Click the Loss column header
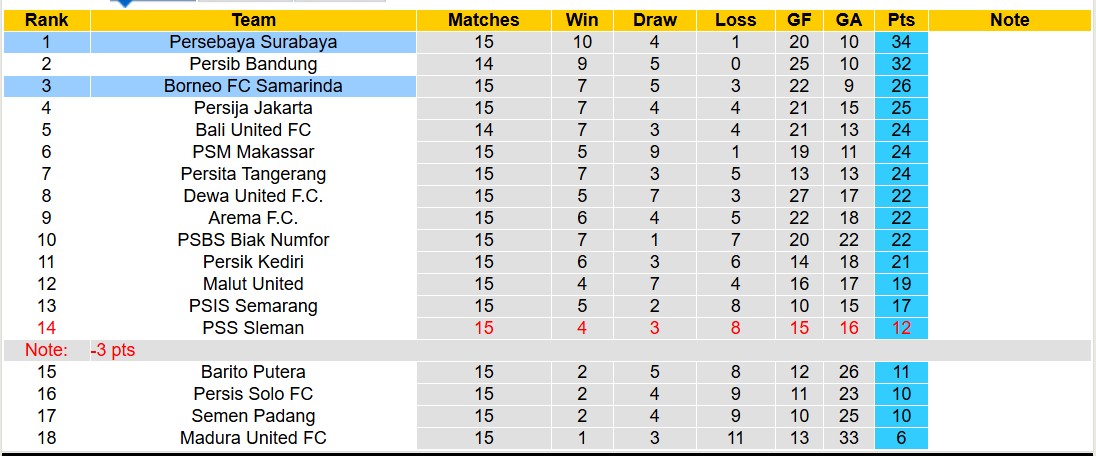The height and width of the screenshot is (456, 1096). (736, 20)
